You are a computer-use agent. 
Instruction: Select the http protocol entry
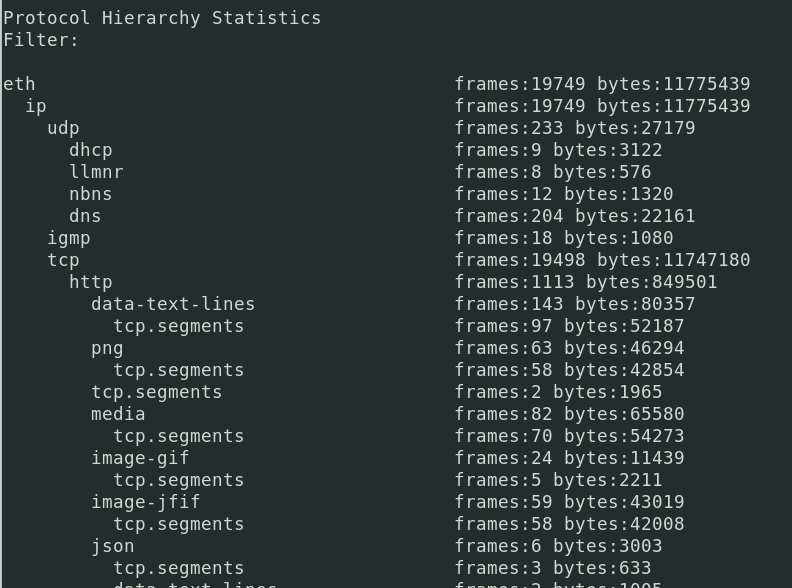tap(91, 282)
